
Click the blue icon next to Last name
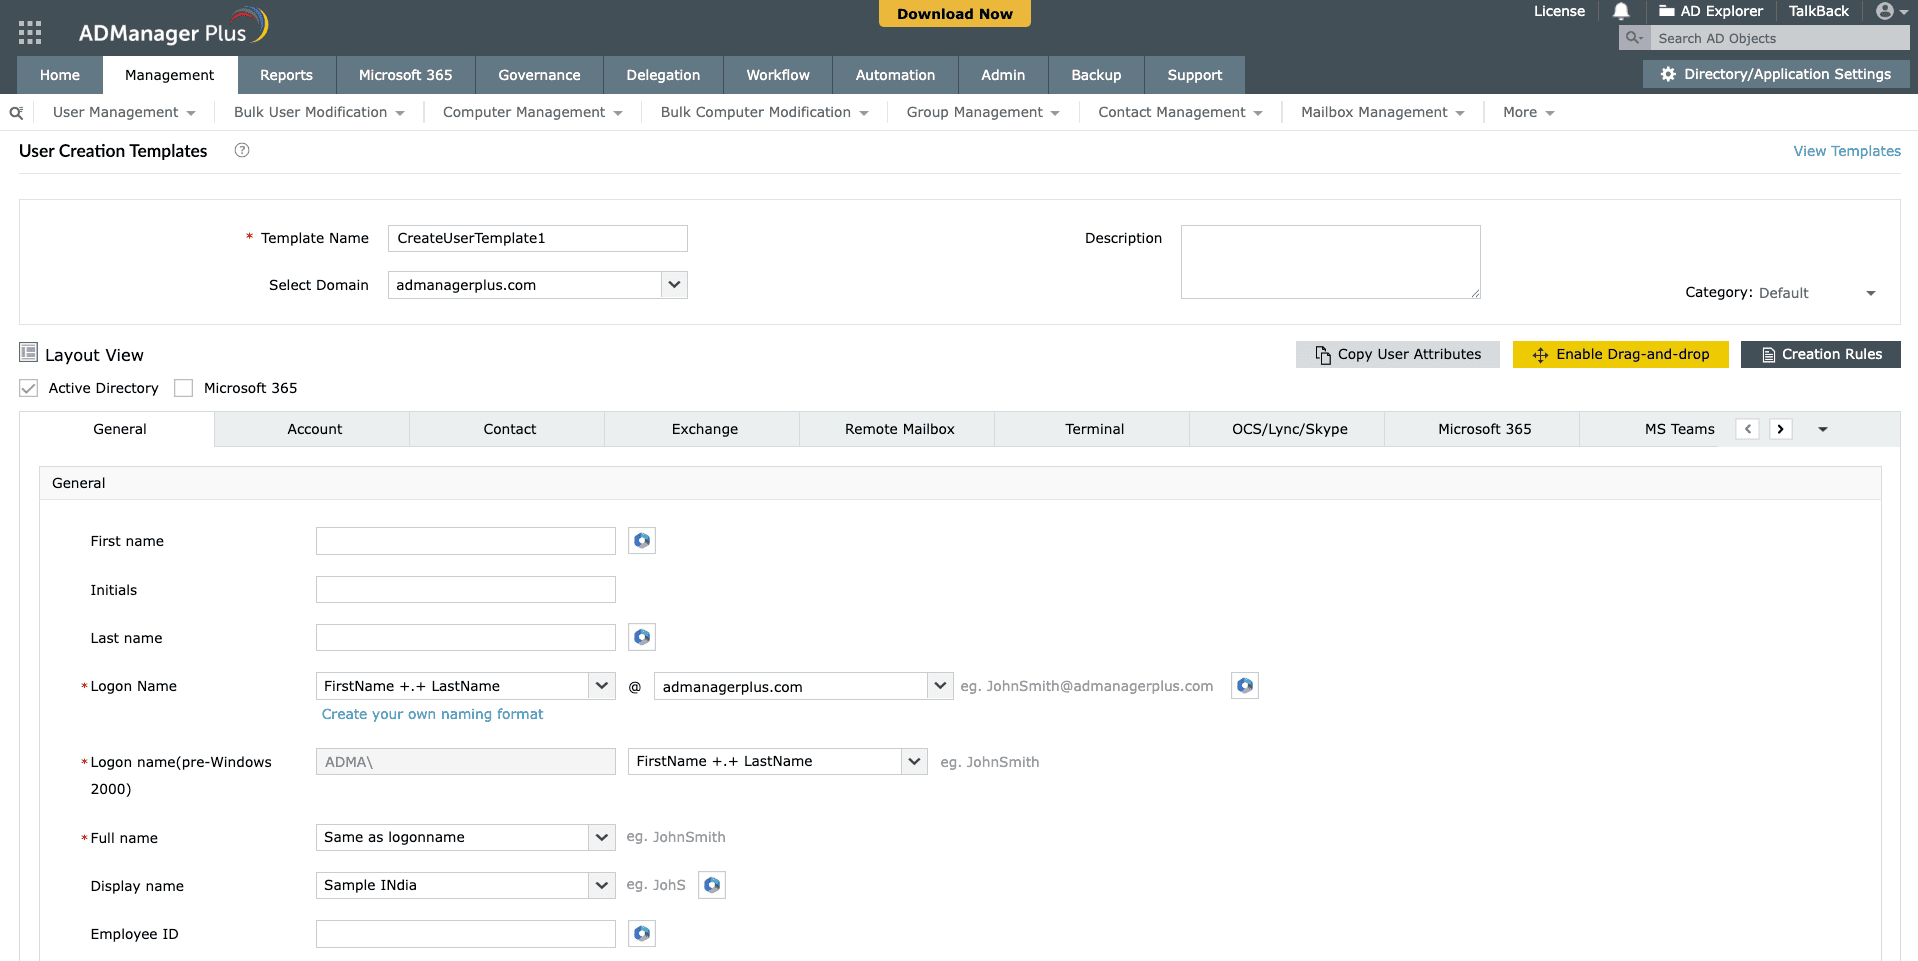point(641,636)
